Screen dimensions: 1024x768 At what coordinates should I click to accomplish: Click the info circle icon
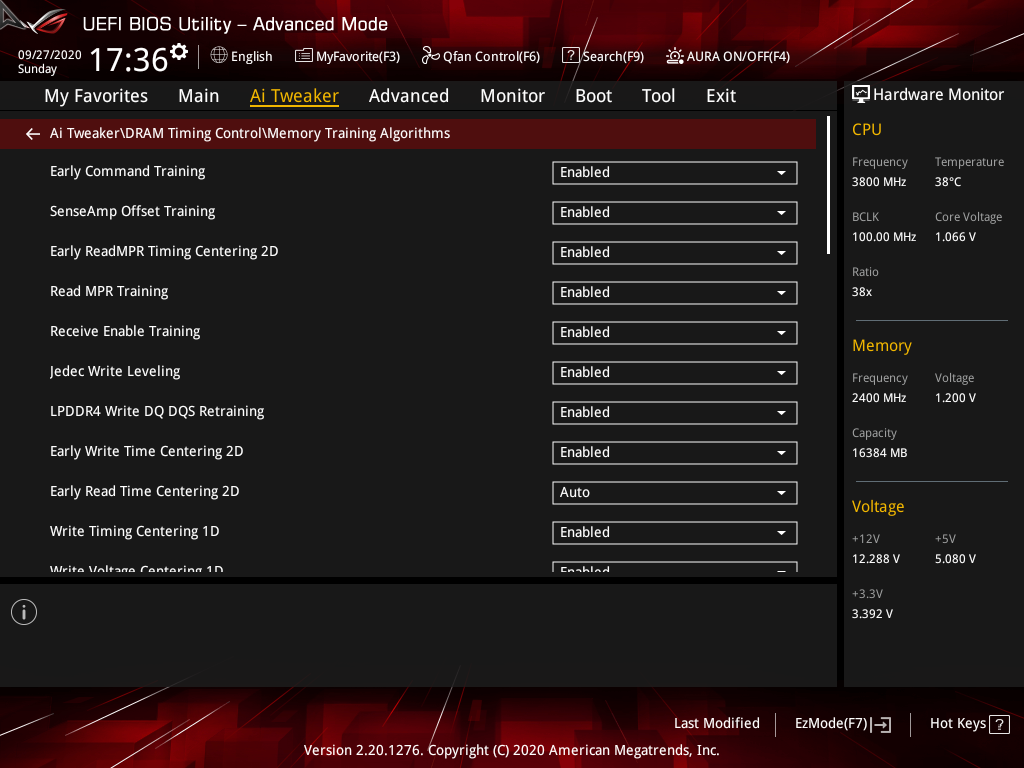[24, 613]
